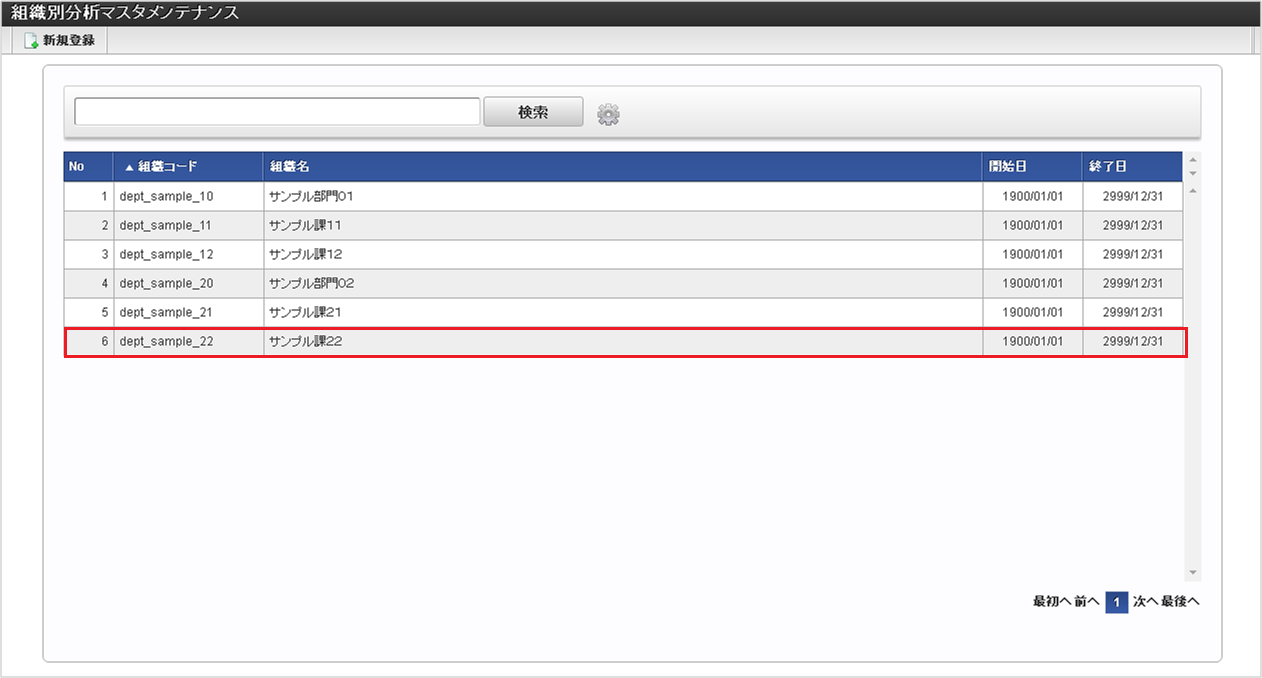
Task: Click the サンプル課12 name cell
Action: (x=623, y=254)
